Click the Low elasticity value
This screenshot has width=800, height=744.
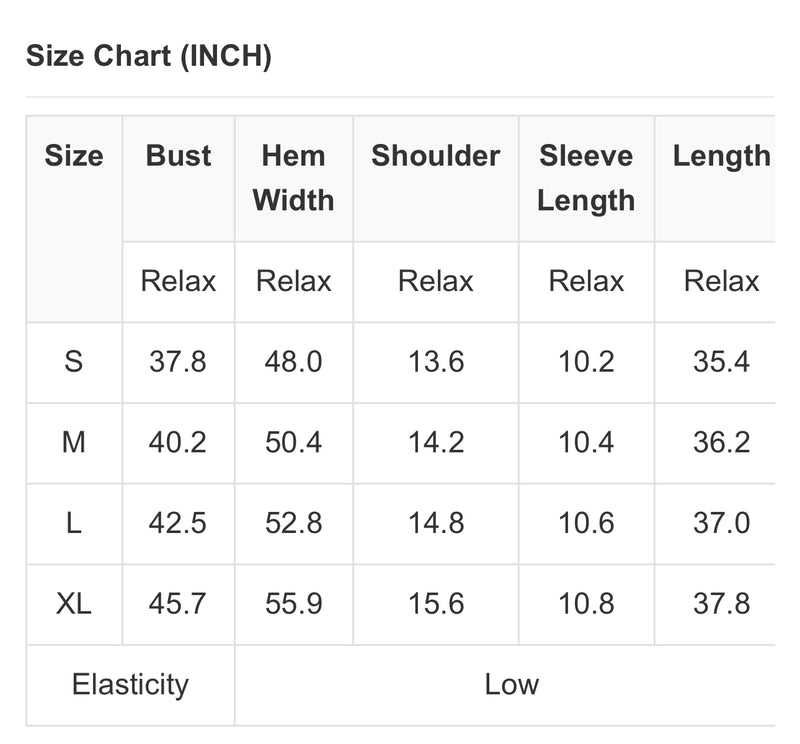coord(512,684)
